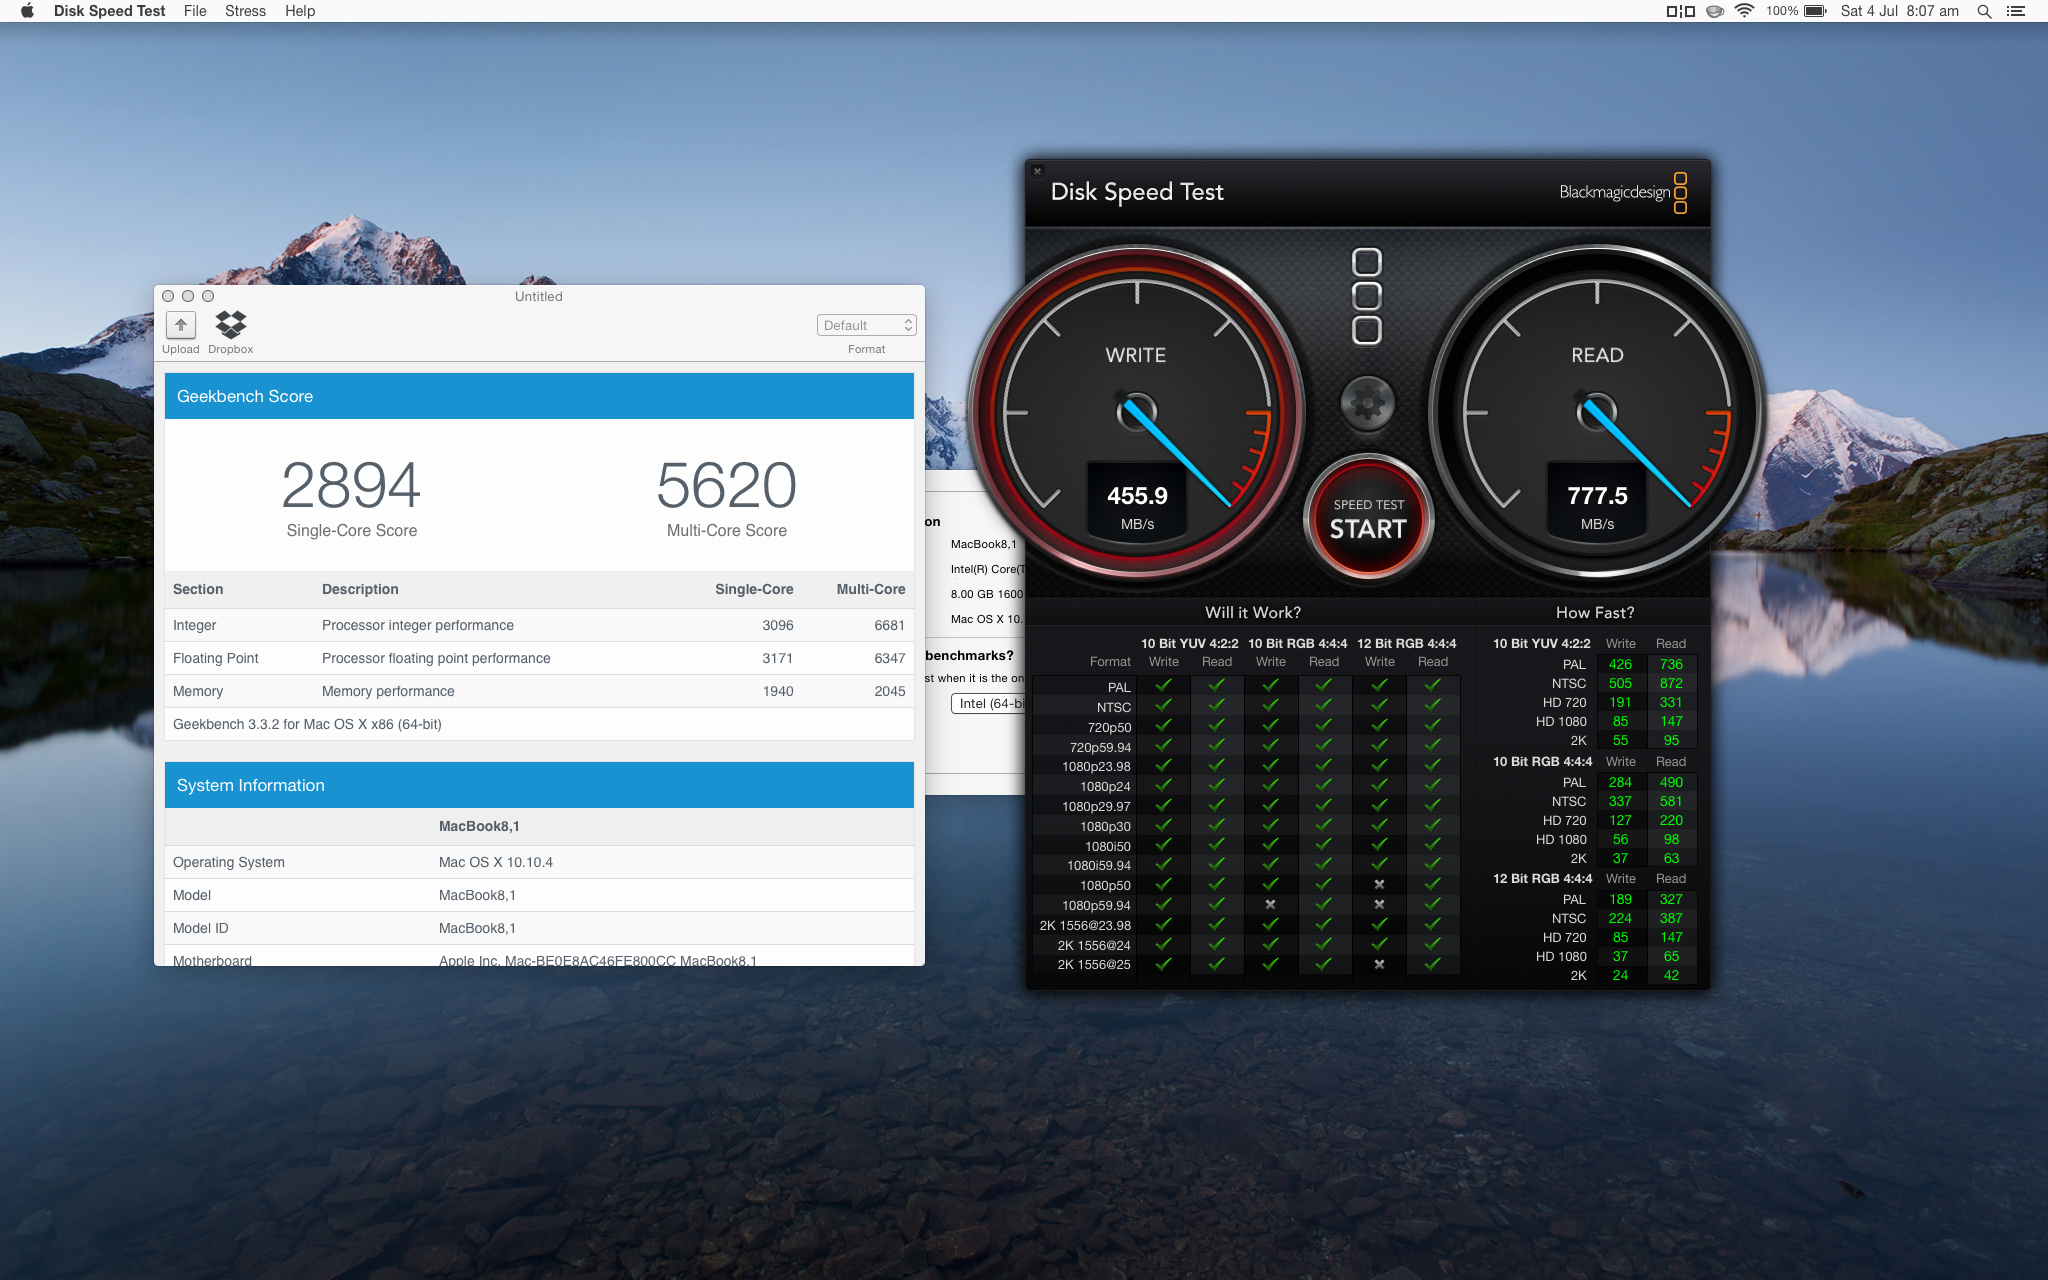Click the 12 Bit RGB NTSC write value 224
The height and width of the screenshot is (1280, 2048).
pyautogui.click(x=1620, y=918)
